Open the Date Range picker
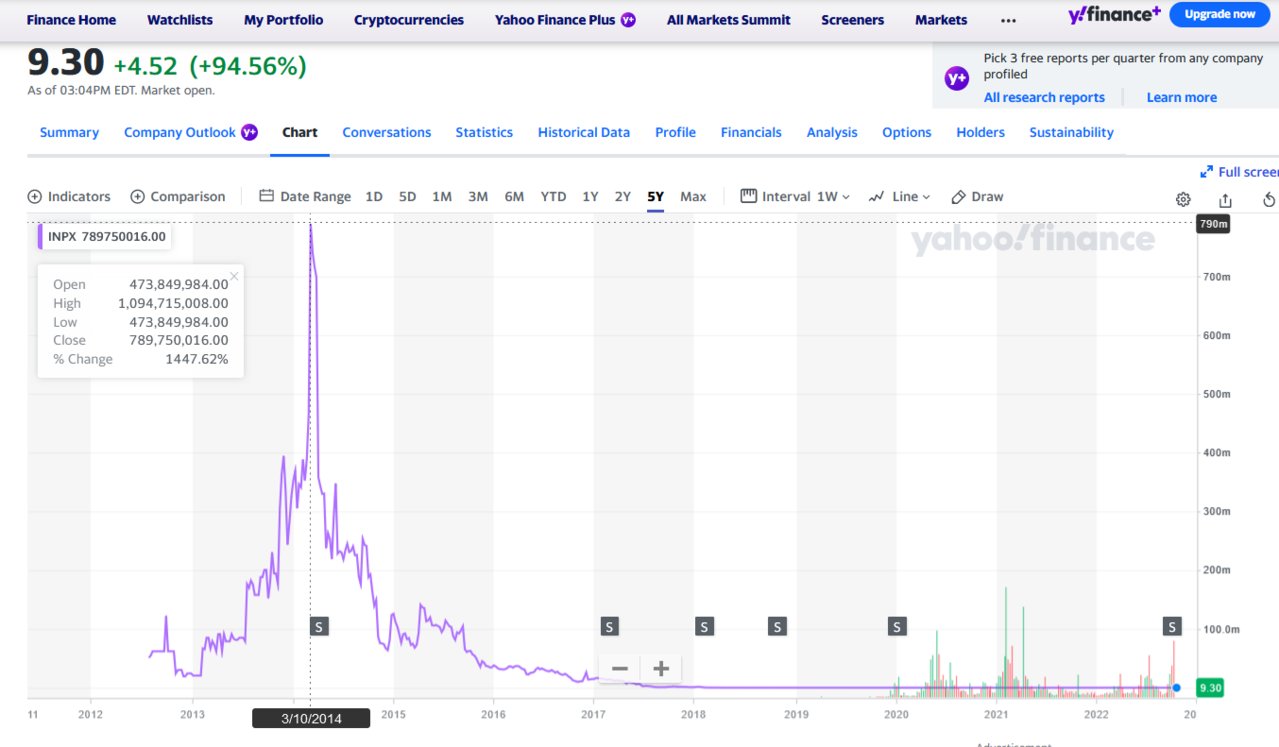 click(x=305, y=197)
